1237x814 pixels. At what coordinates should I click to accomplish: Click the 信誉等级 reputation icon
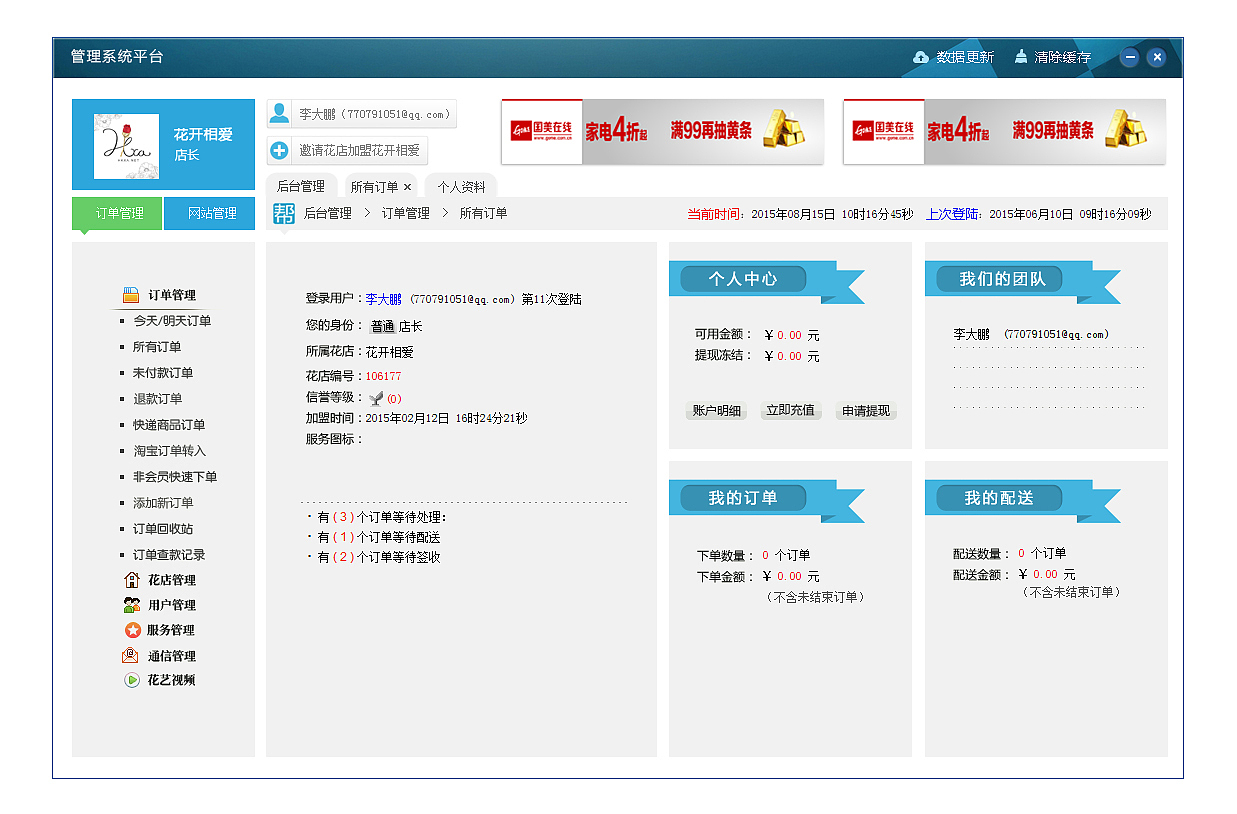pyautogui.click(x=376, y=398)
